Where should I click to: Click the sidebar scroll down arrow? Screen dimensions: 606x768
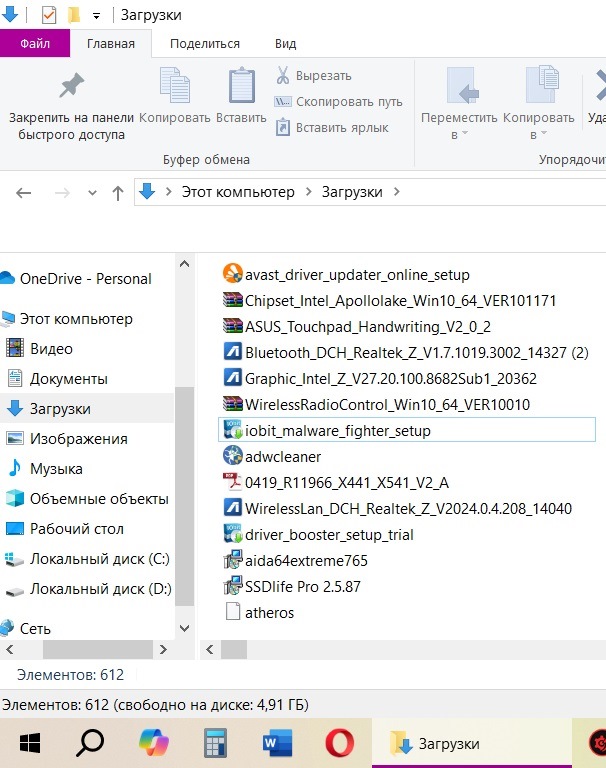tap(185, 628)
